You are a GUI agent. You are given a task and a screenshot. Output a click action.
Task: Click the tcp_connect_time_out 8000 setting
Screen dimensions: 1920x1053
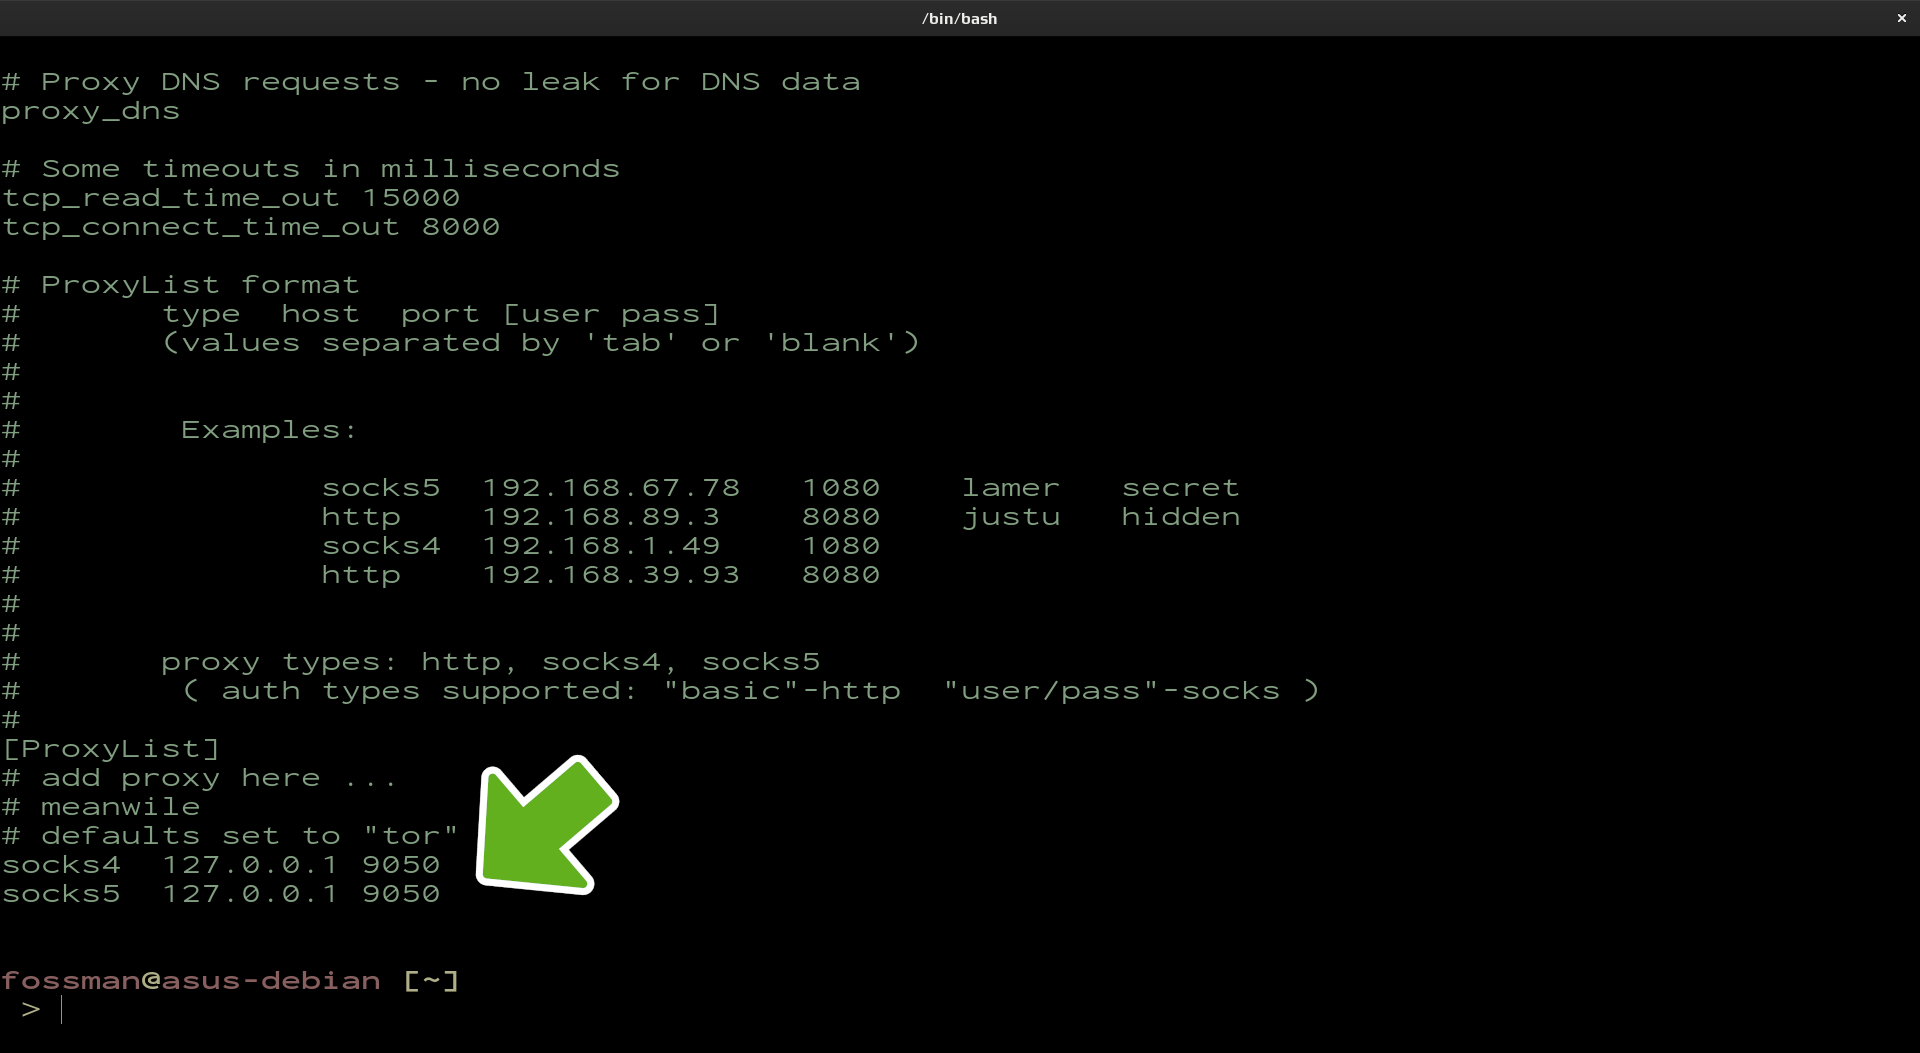pyautogui.click(x=251, y=227)
